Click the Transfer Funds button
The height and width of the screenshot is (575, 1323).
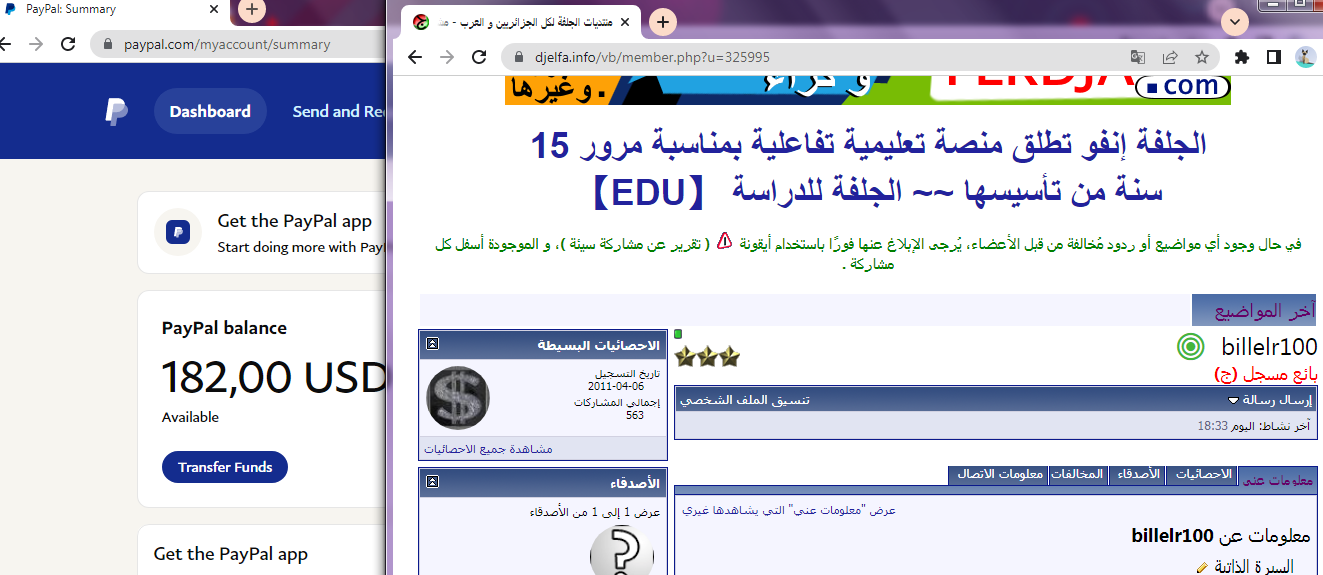(225, 467)
